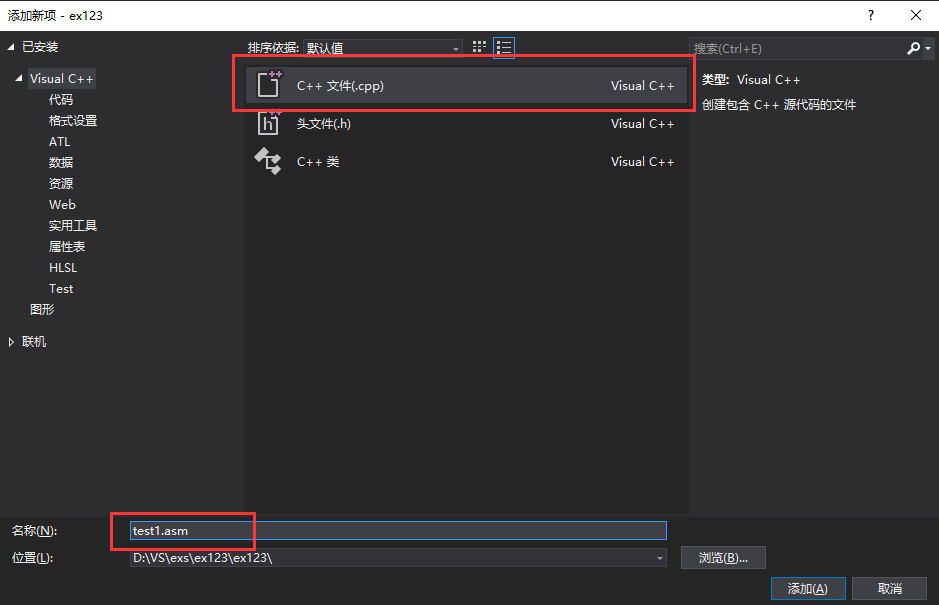Image resolution: width=939 pixels, height=605 pixels.
Task: Select the 属性表 category
Action: (x=66, y=246)
